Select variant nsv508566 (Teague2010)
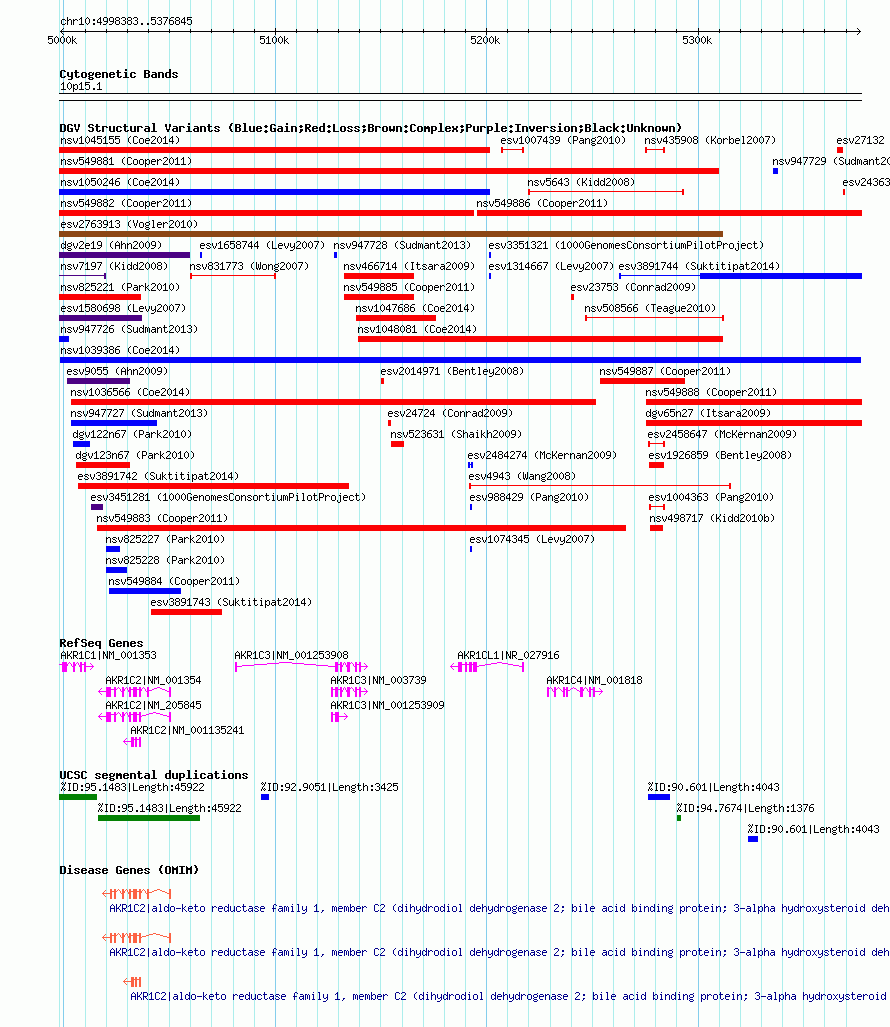Viewport: 890px width, 1027px height. point(650,308)
